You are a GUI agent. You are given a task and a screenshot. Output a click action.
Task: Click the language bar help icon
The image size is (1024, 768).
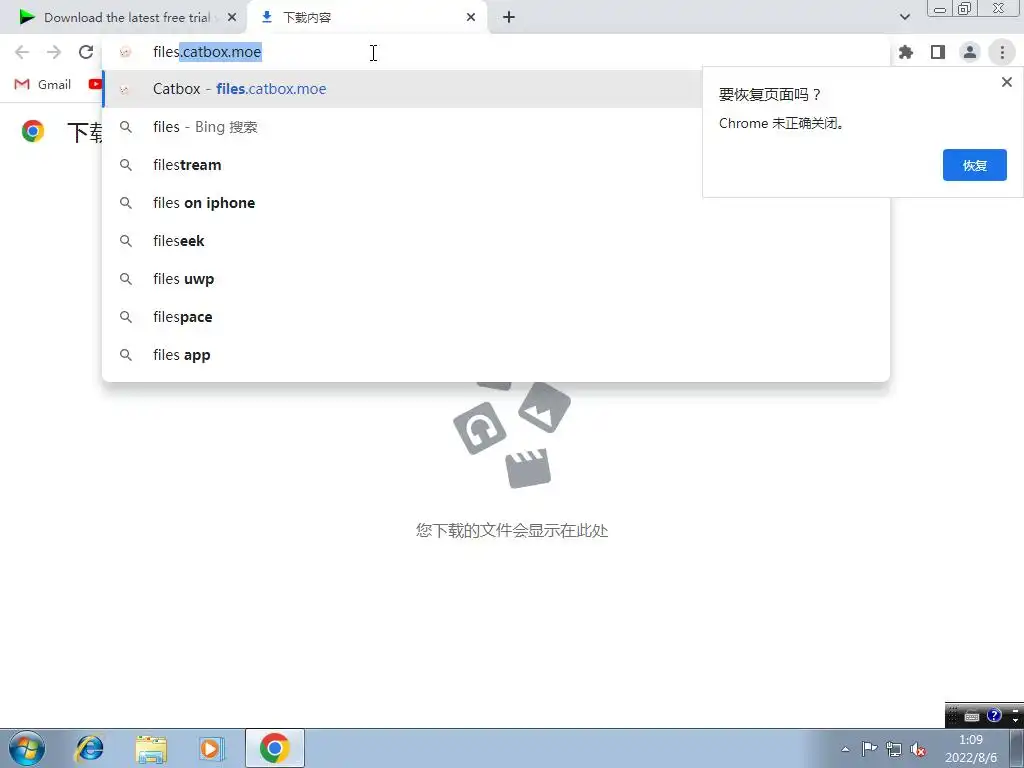994,716
